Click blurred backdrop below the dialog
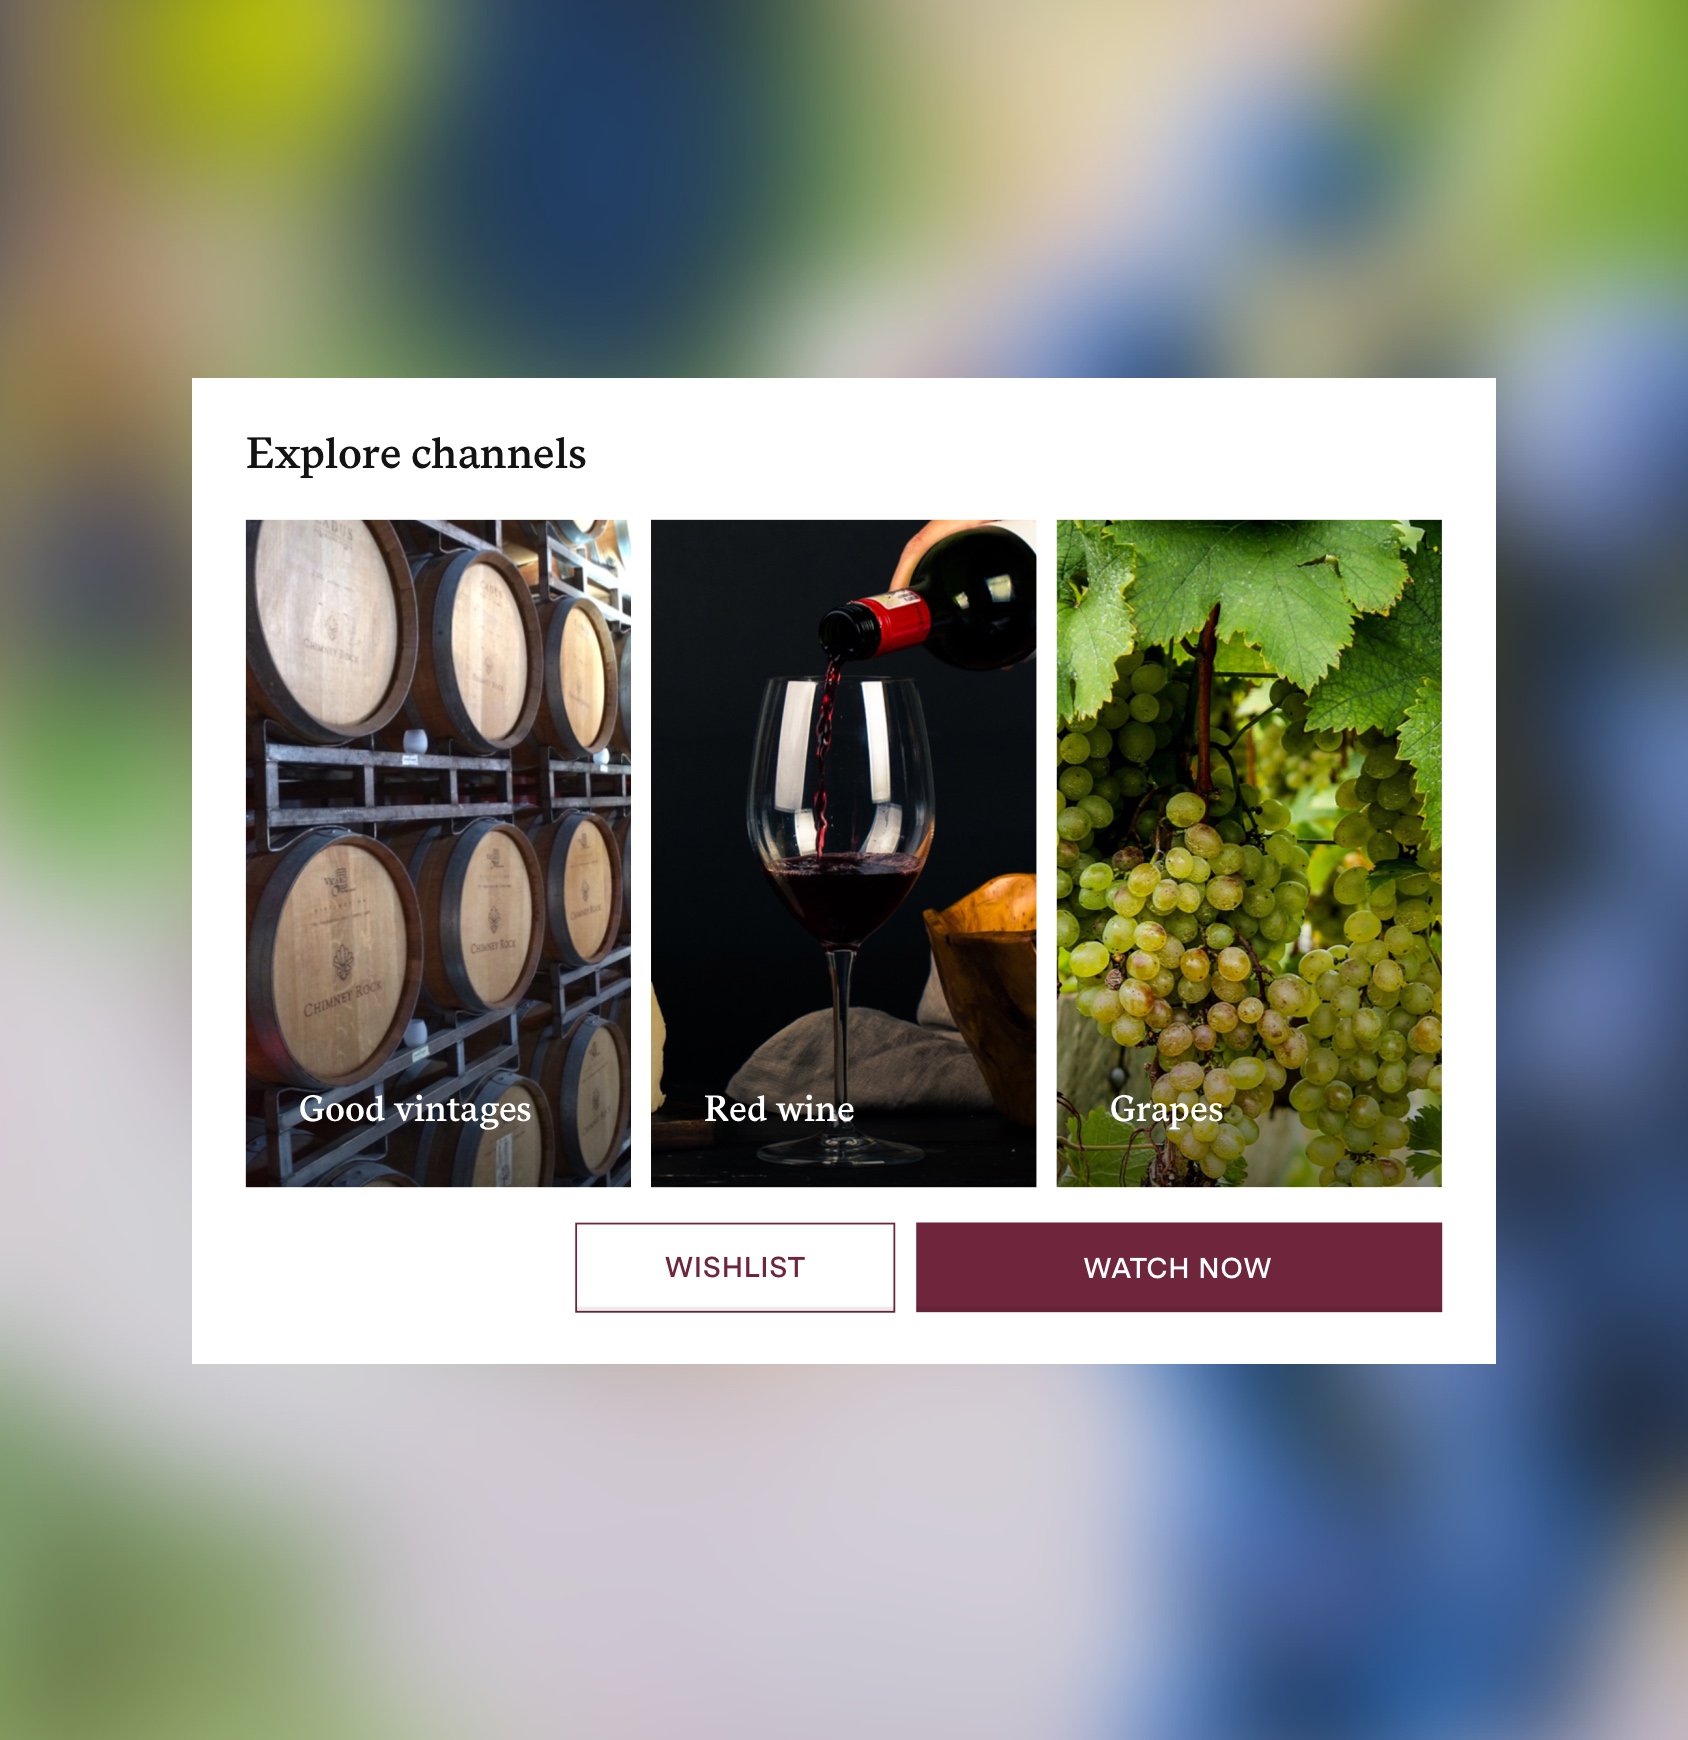 point(844,1552)
